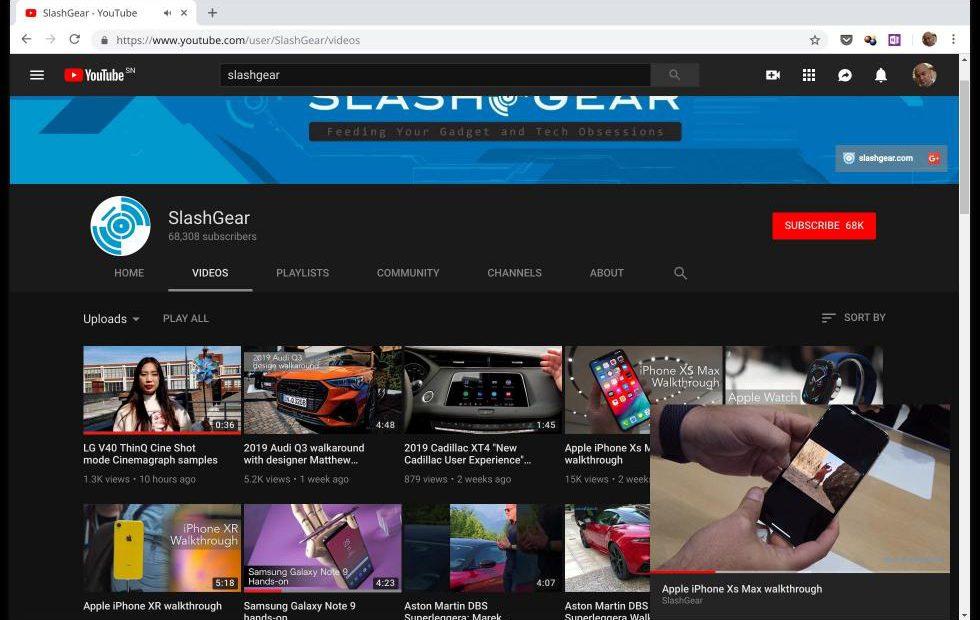Open the Community tab
Image resolution: width=980 pixels, height=620 pixels.
pyautogui.click(x=408, y=273)
